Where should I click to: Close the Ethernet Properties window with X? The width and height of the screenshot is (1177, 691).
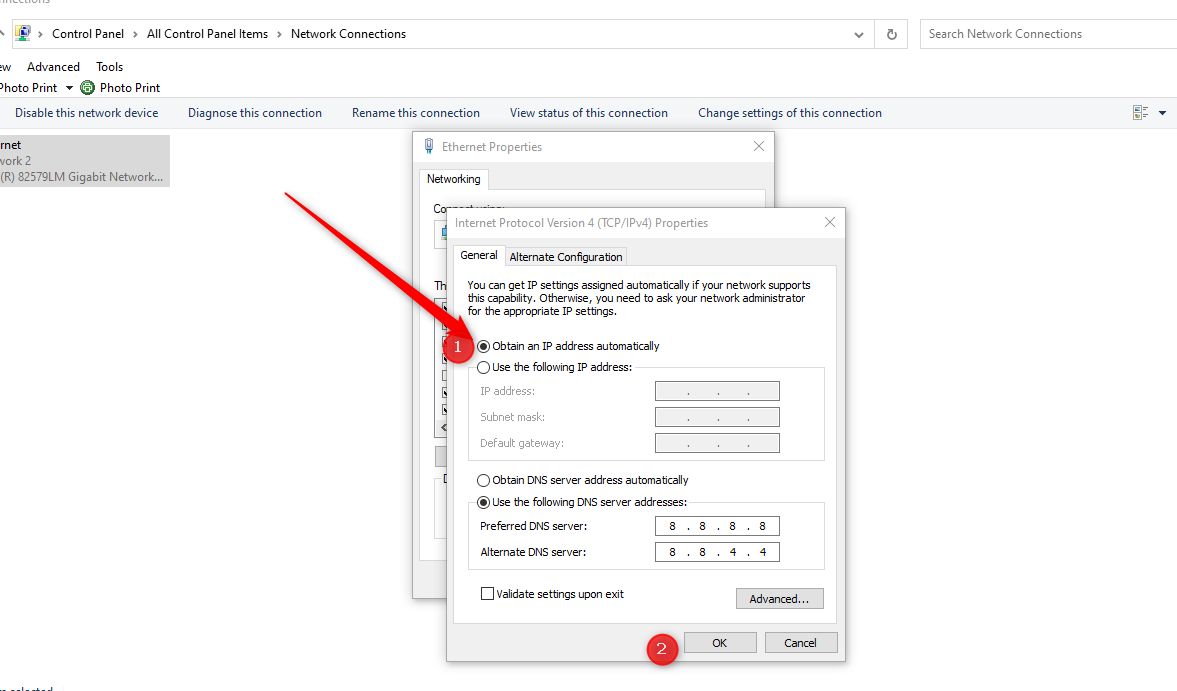[758, 147]
